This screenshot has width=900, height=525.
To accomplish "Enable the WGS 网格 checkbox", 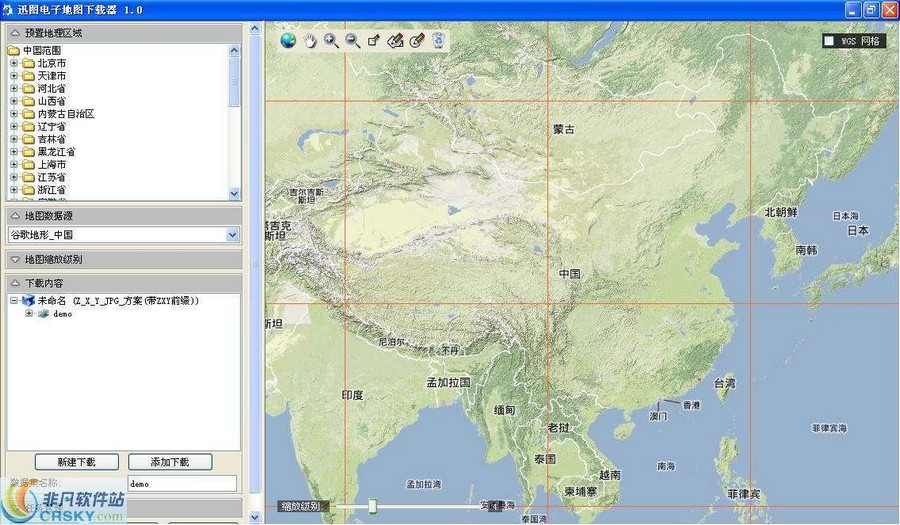I will 829,41.
